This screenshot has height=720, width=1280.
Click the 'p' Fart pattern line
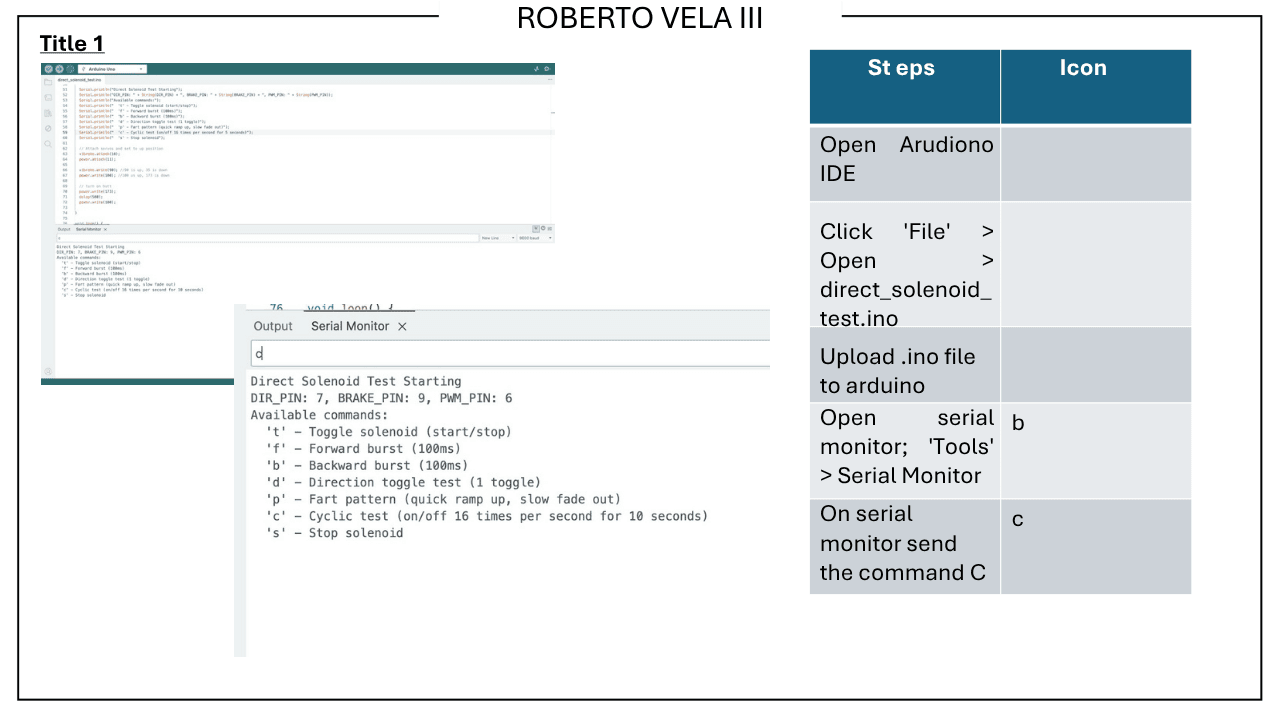coord(444,499)
